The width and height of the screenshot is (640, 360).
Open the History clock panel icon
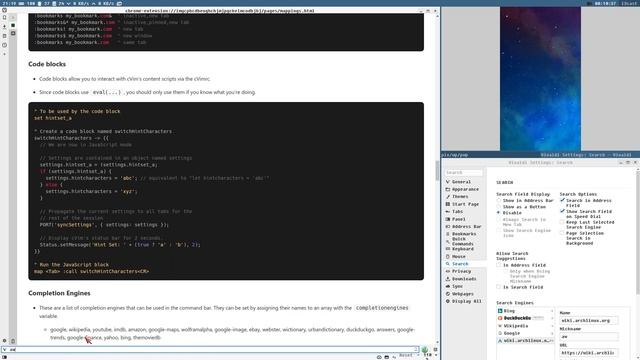coord(4,45)
